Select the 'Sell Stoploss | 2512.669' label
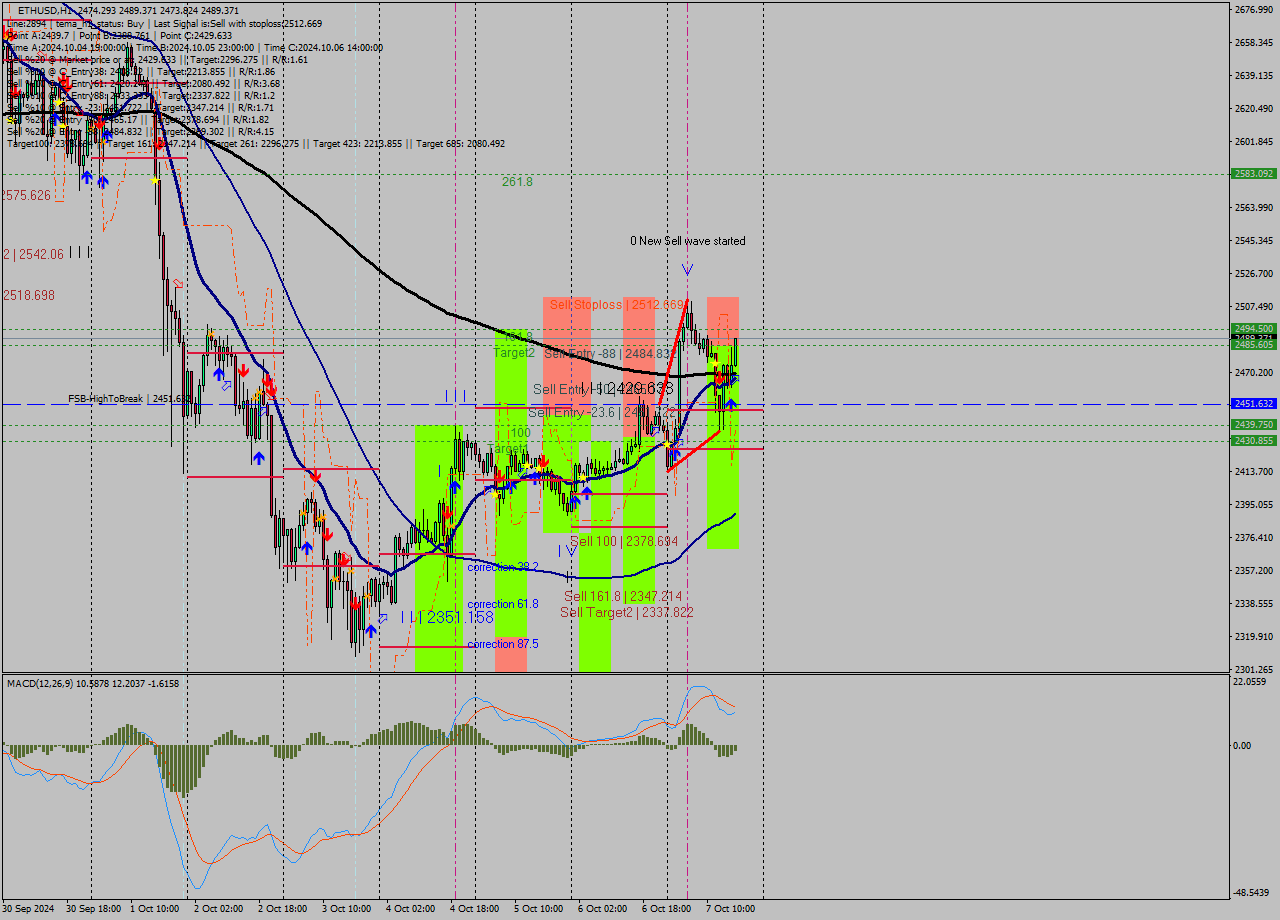The image size is (1280, 920). (x=616, y=304)
